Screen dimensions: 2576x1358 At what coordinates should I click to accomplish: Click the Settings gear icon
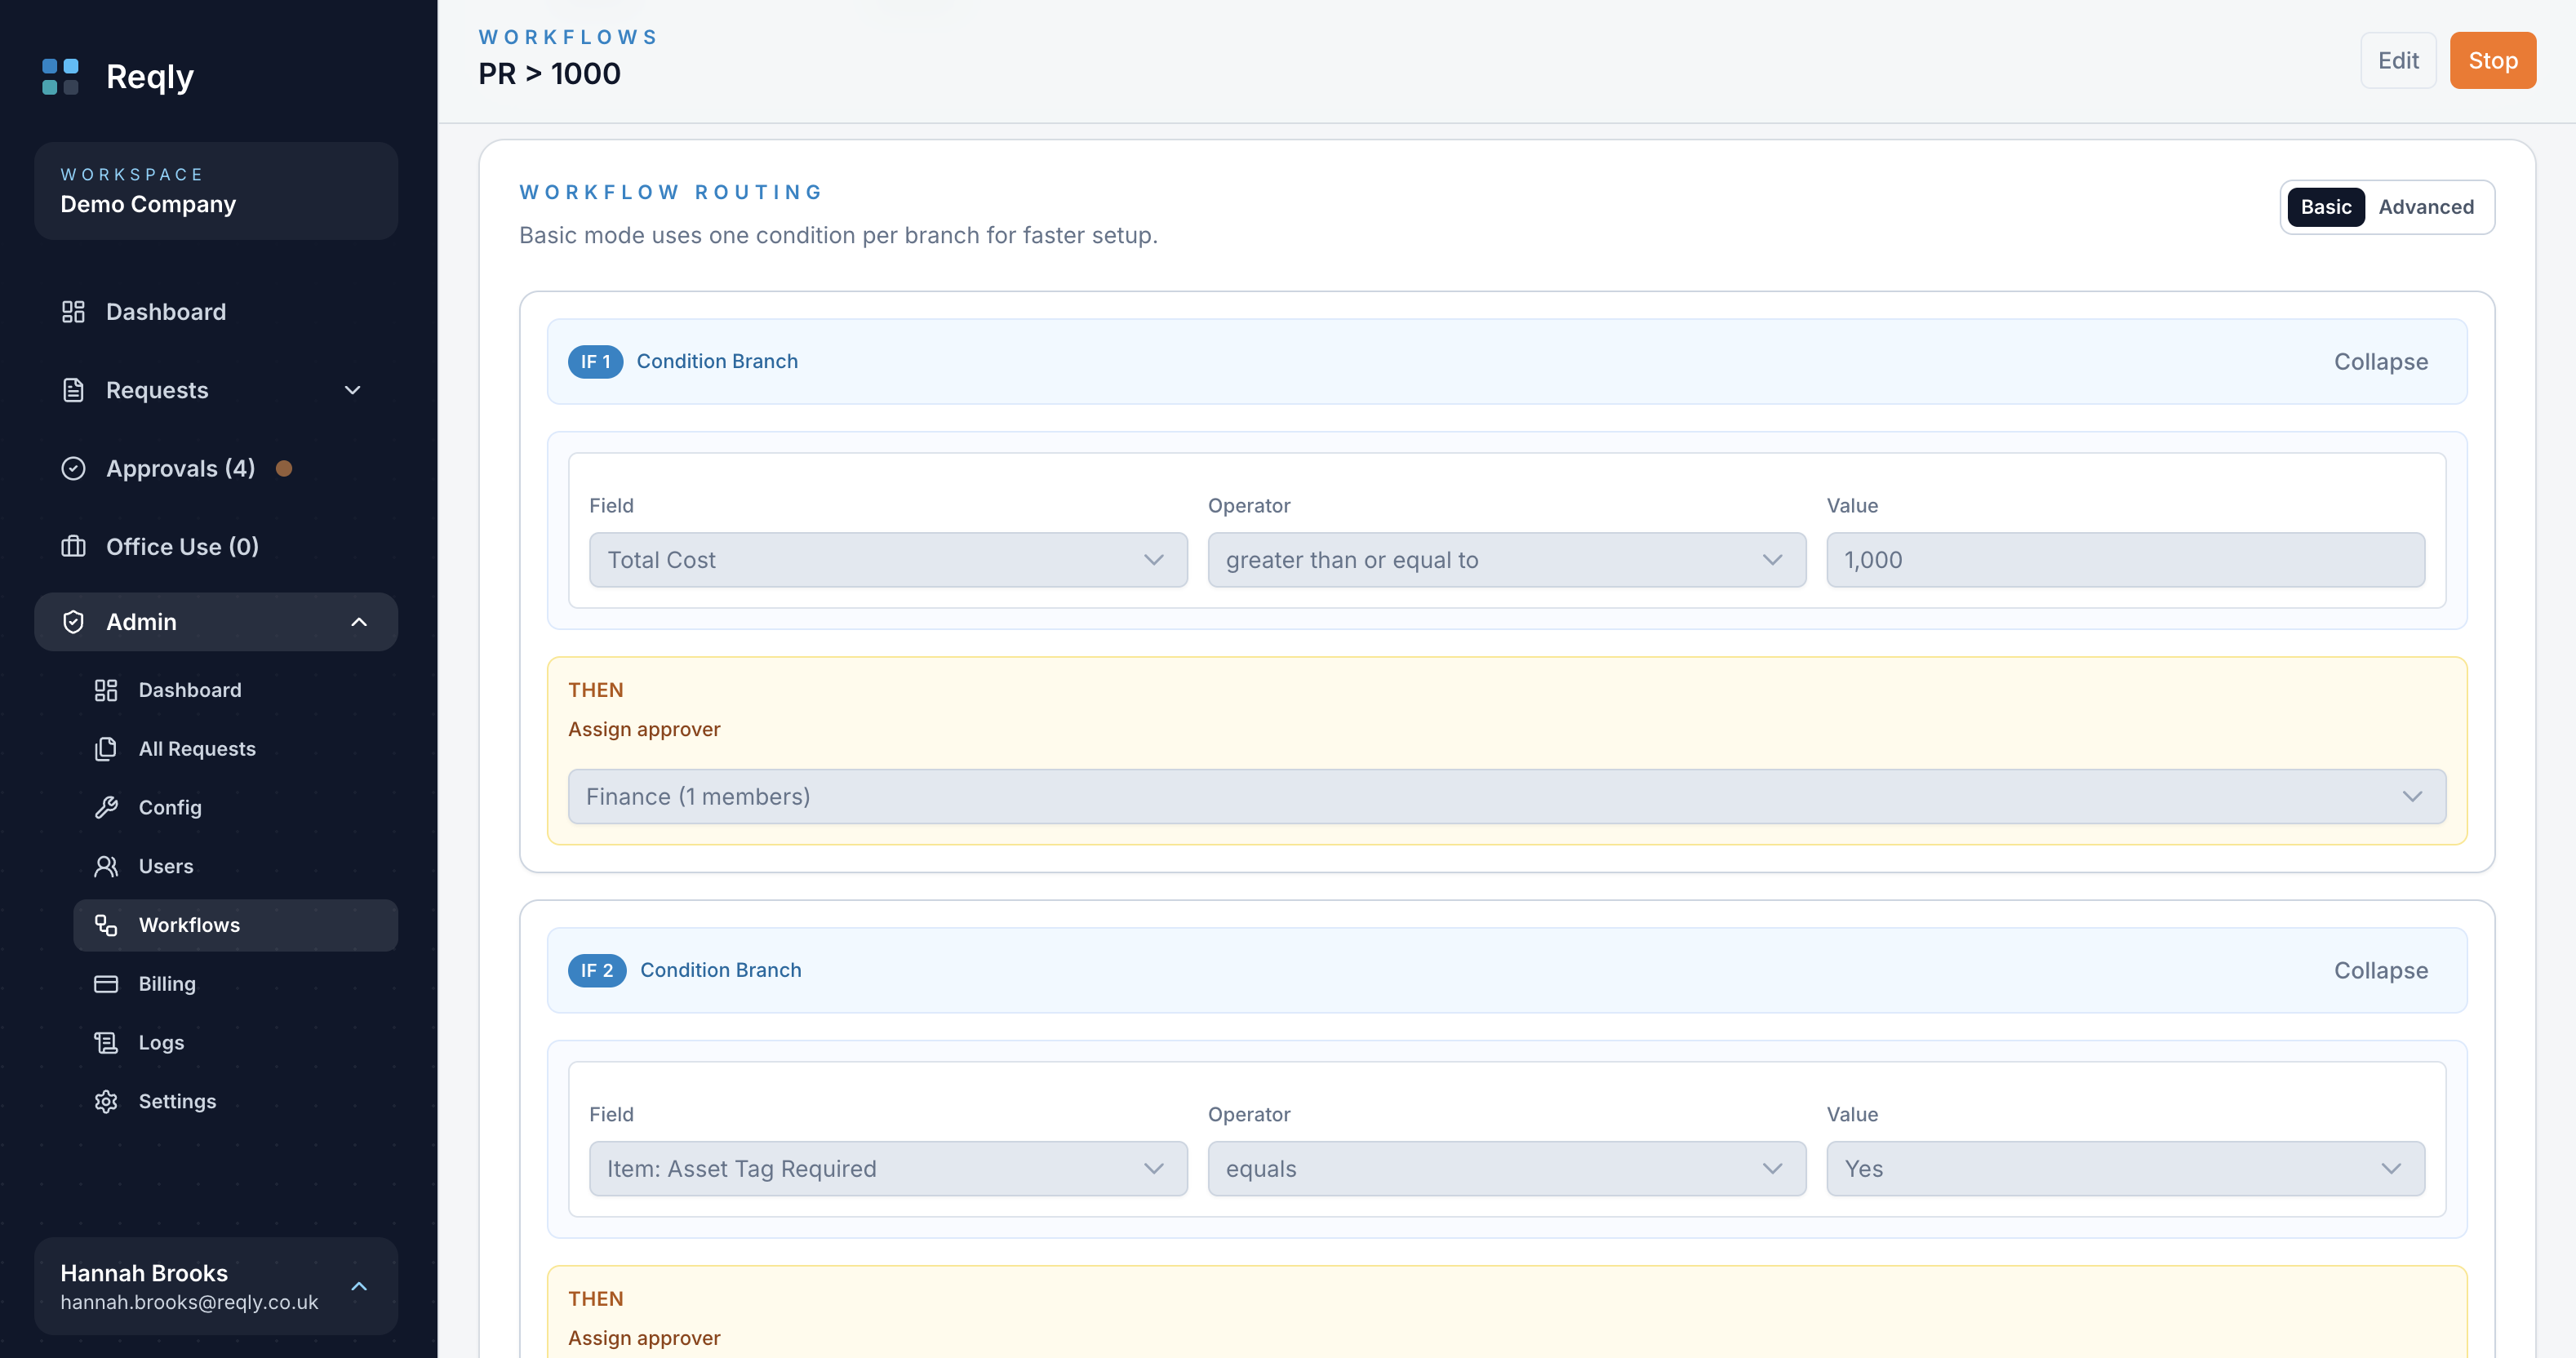coord(106,1101)
